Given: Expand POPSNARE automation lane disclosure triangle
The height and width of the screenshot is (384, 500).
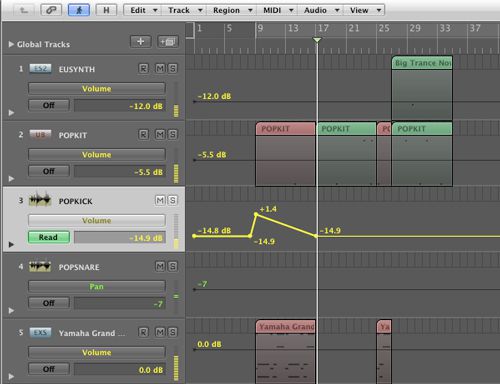Looking at the screenshot, I should (11, 310).
